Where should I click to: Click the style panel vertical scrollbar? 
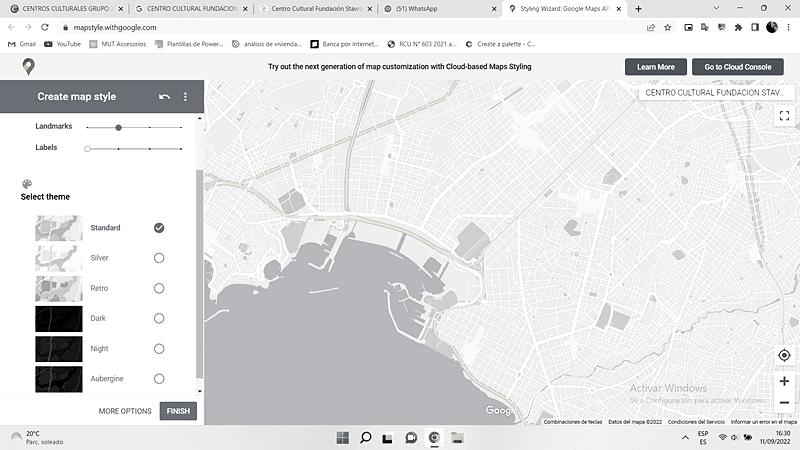(x=199, y=274)
